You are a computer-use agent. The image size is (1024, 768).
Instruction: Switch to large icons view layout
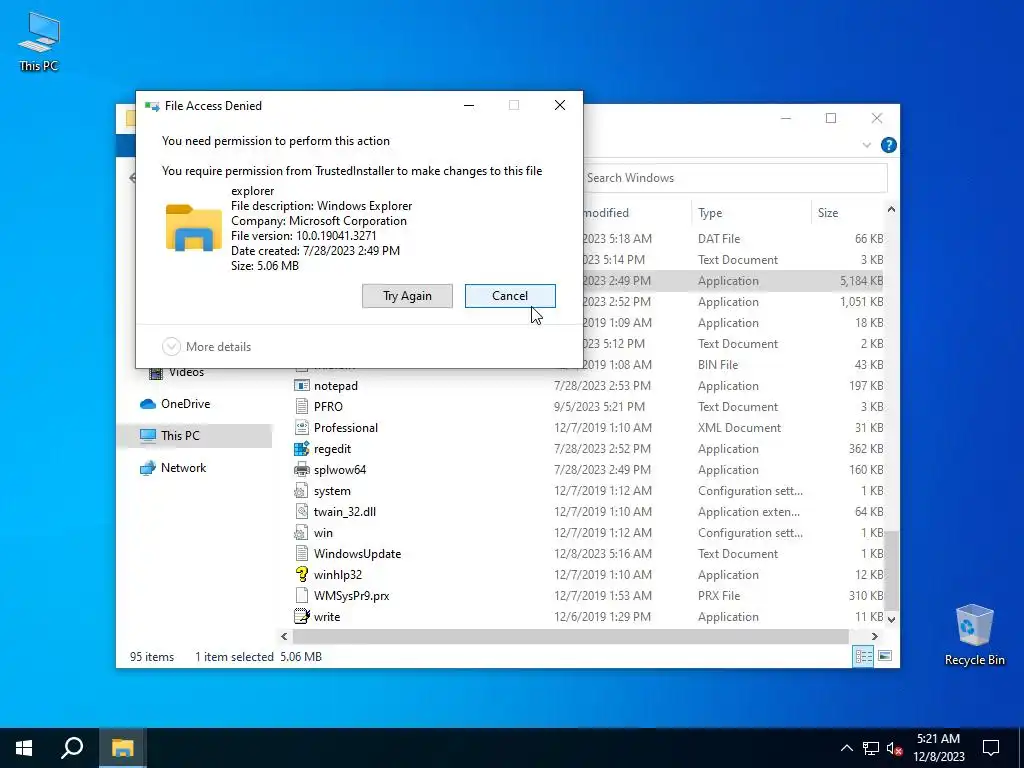[x=885, y=656]
